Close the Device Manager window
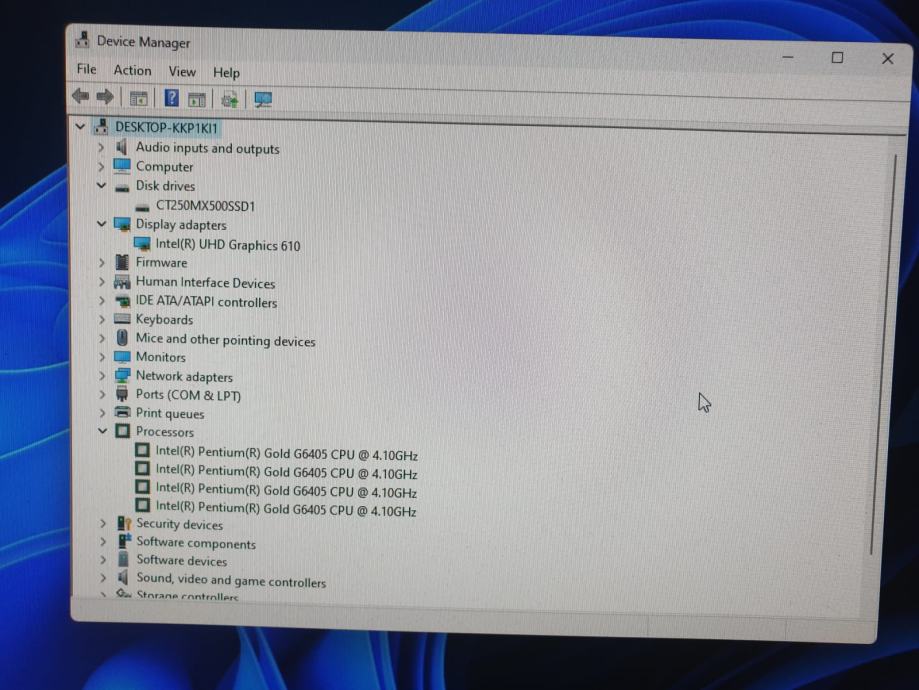 (888, 59)
